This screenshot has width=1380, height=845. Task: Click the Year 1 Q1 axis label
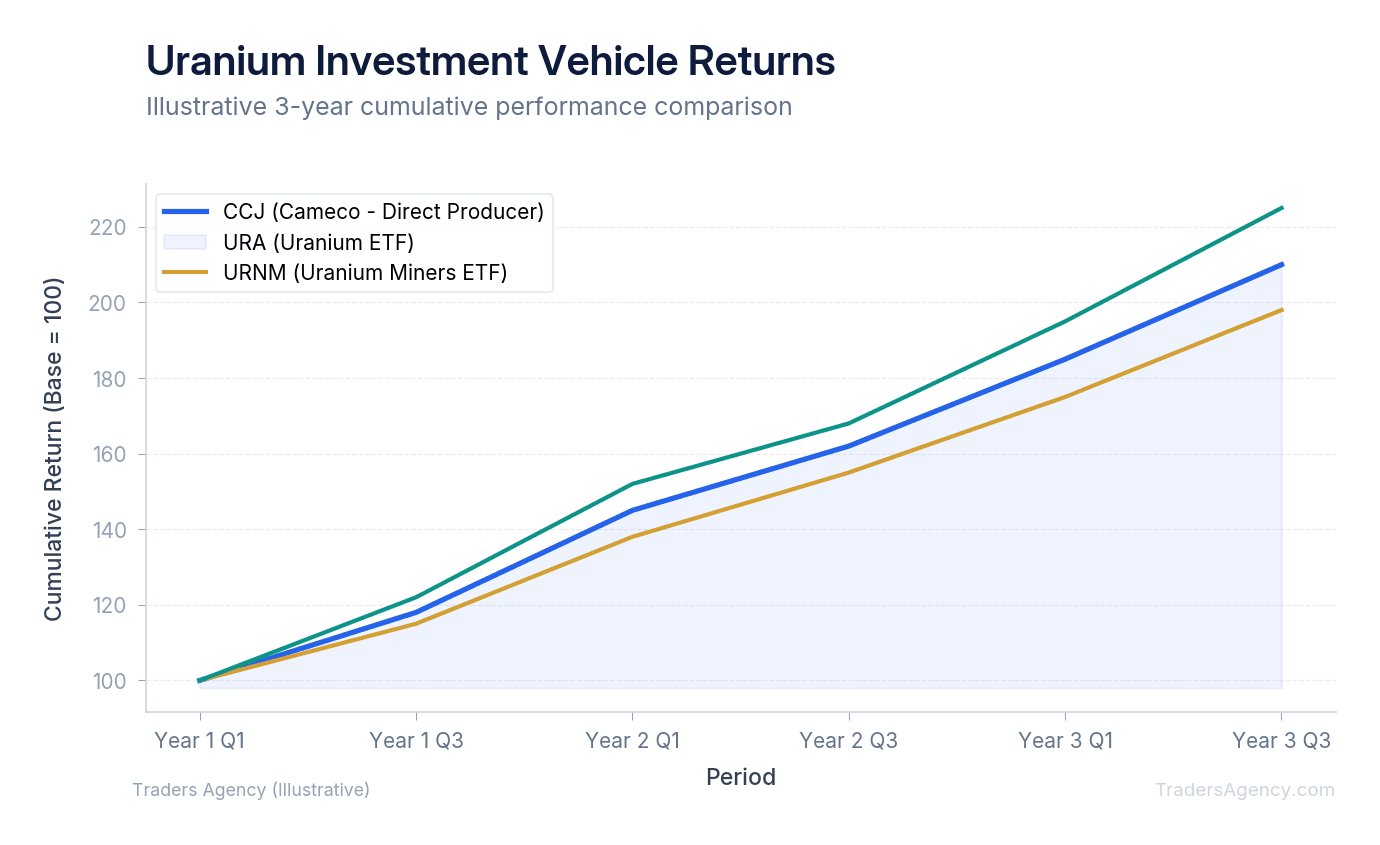point(200,740)
